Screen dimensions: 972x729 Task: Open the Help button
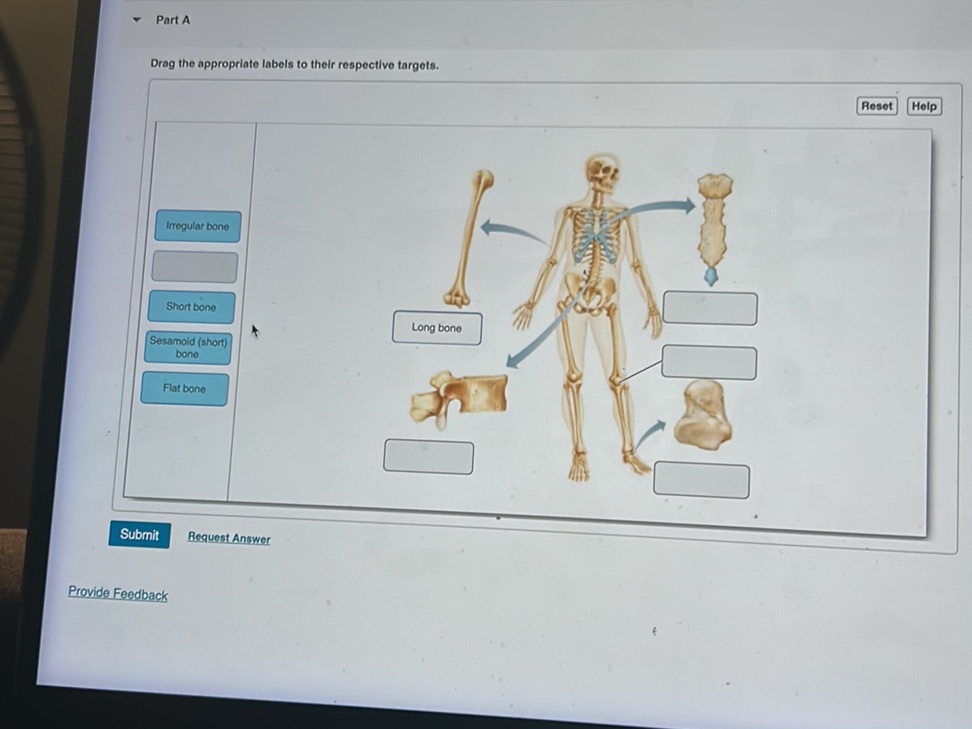924,106
